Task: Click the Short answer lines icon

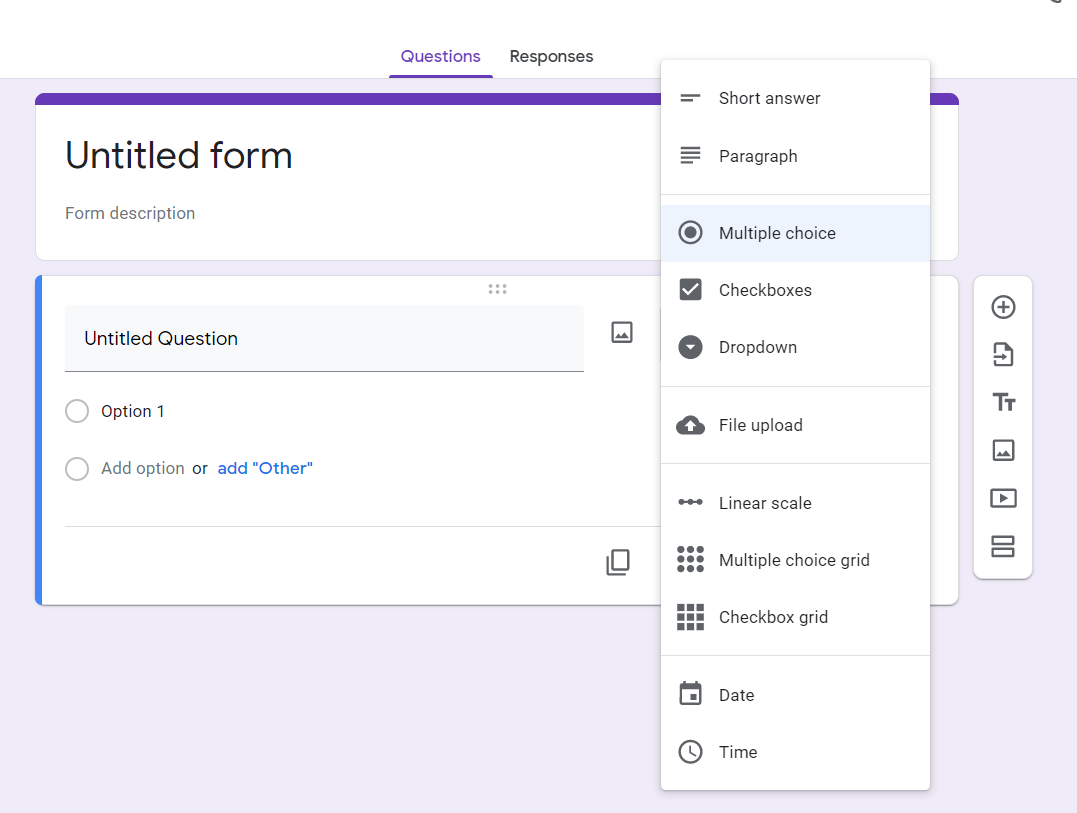Action: (690, 98)
